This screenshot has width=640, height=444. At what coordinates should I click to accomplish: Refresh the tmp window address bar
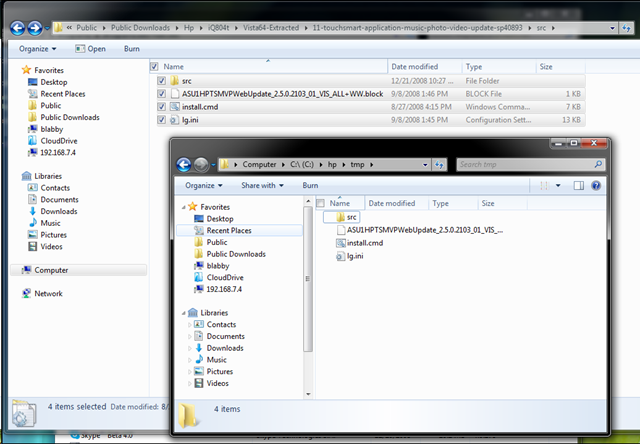[439, 164]
